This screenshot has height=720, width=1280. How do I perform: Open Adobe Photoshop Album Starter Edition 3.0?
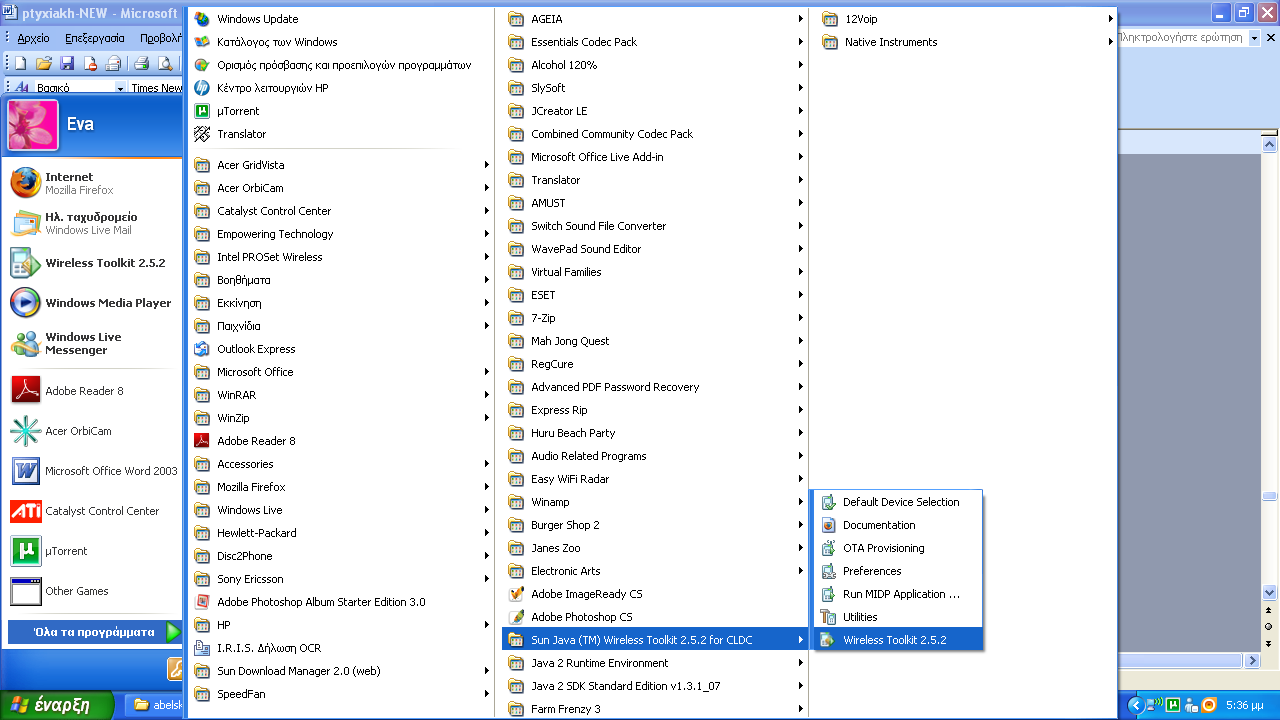click(341, 602)
